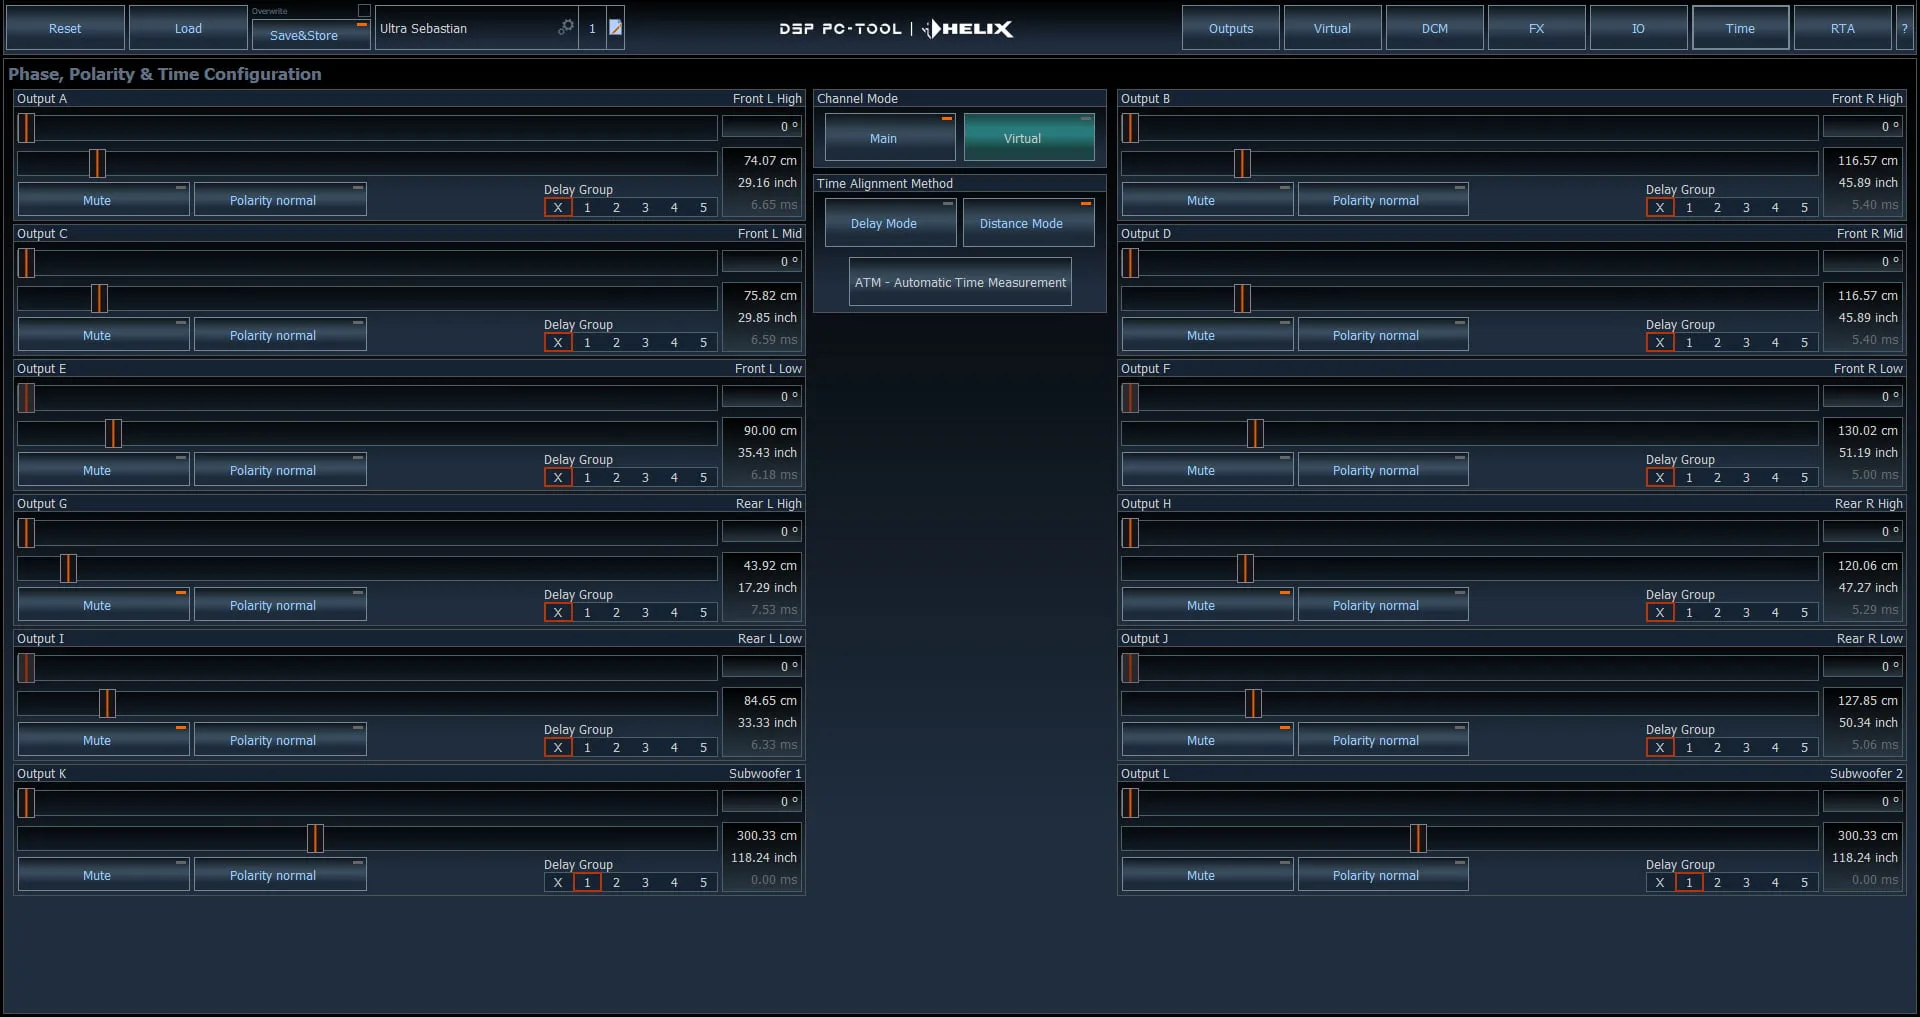Open setup settings gear next to Ultra Sebastian
1920x1017 pixels.
click(x=566, y=27)
